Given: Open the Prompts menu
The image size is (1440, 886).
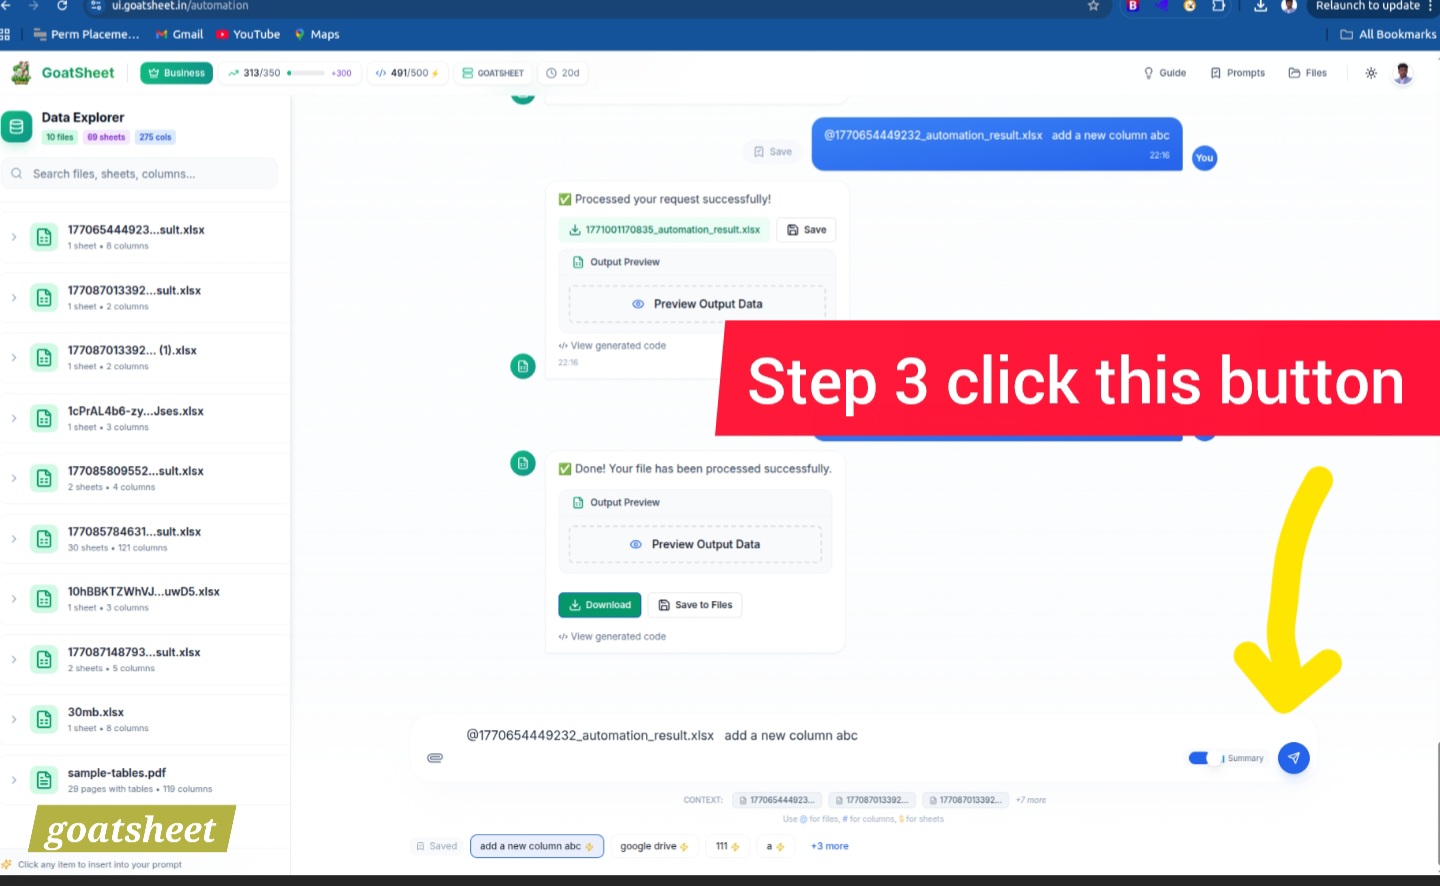Looking at the screenshot, I should 1237,72.
